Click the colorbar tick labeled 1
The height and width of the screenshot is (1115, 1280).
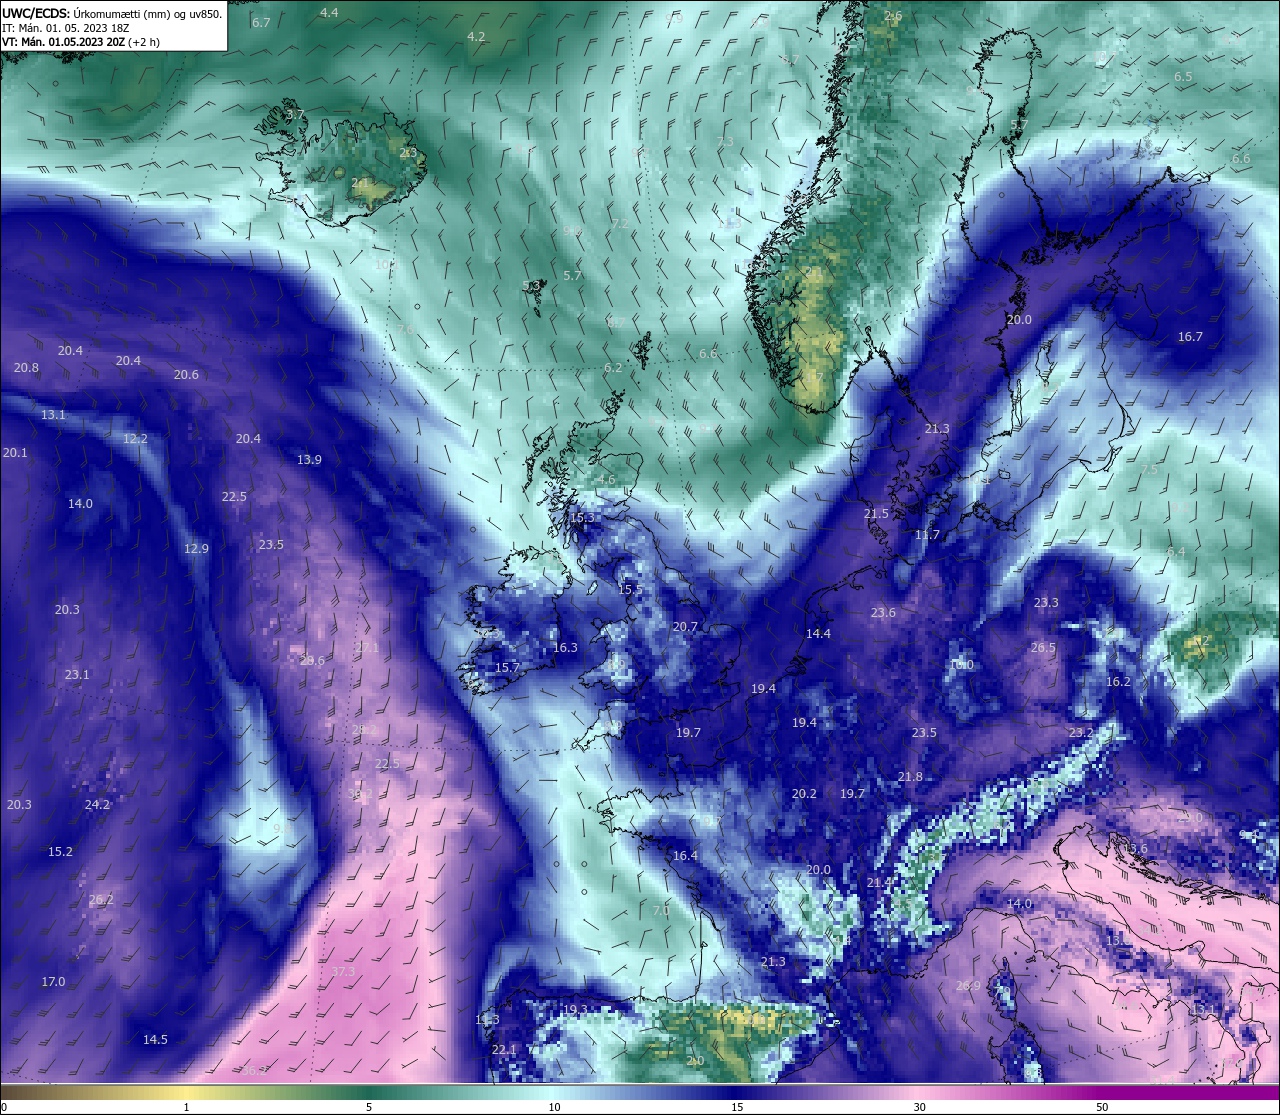point(186,1107)
